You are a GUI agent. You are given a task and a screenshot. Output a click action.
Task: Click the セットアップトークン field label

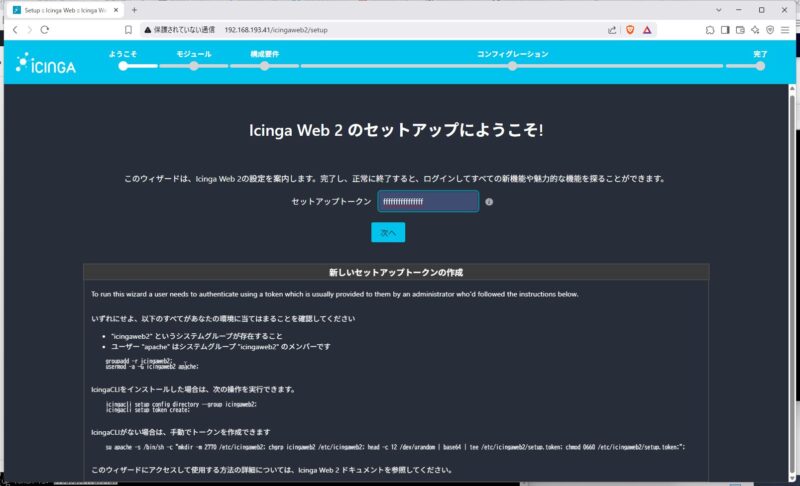tap(331, 201)
